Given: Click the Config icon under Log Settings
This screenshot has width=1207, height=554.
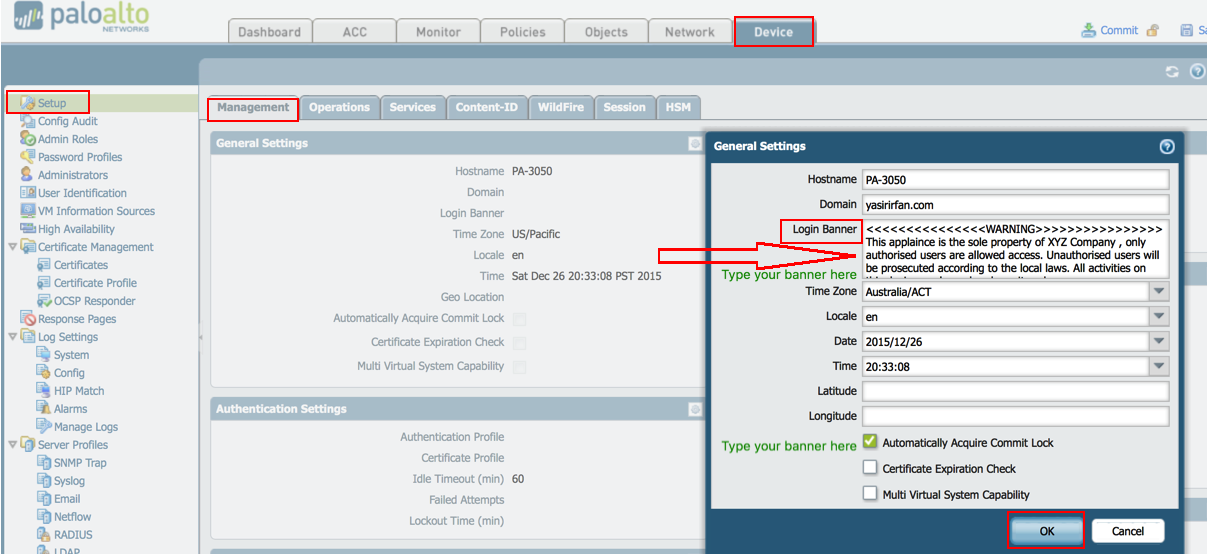Looking at the screenshot, I should [x=44, y=373].
